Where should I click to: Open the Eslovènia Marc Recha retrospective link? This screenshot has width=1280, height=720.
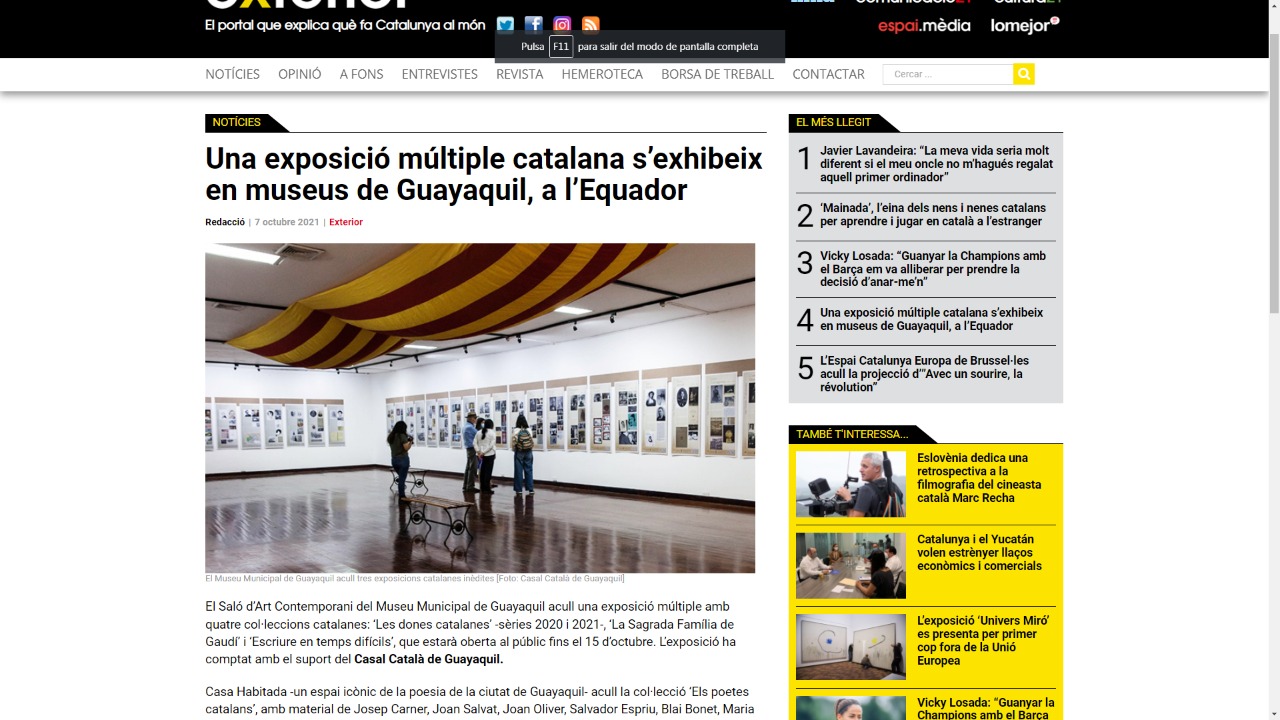(979, 478)
